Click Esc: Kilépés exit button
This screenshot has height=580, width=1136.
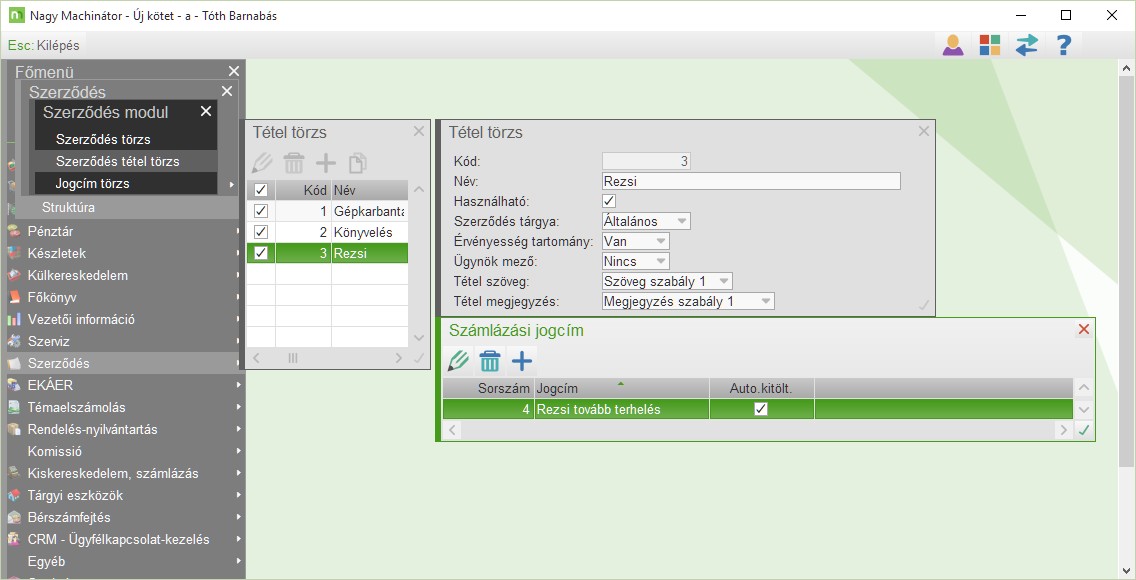[43, 45]
